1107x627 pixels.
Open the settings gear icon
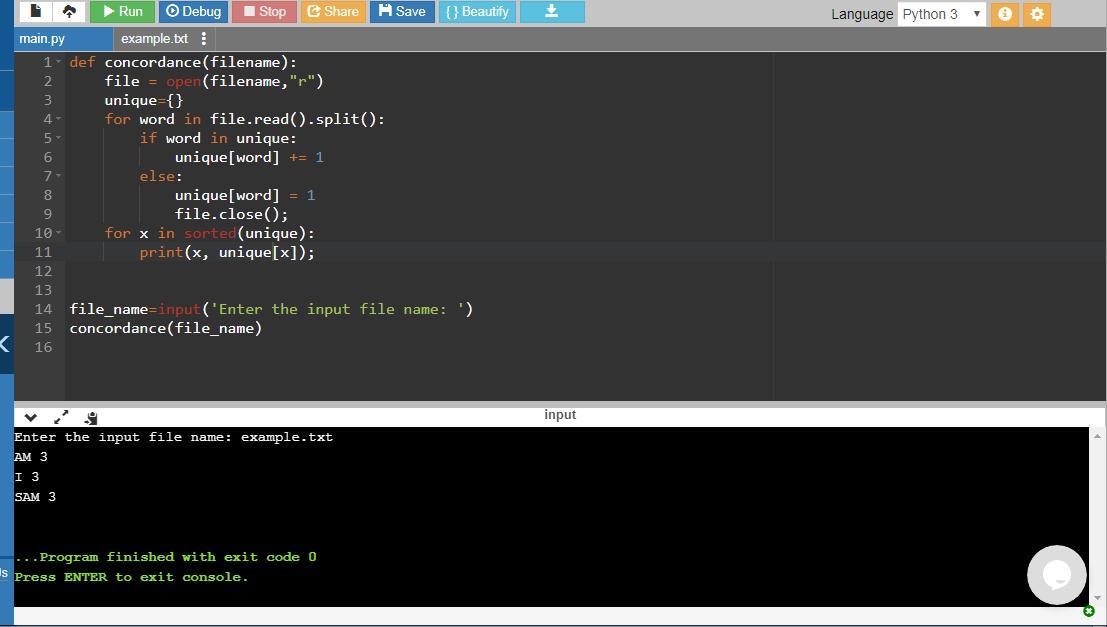1037,14
